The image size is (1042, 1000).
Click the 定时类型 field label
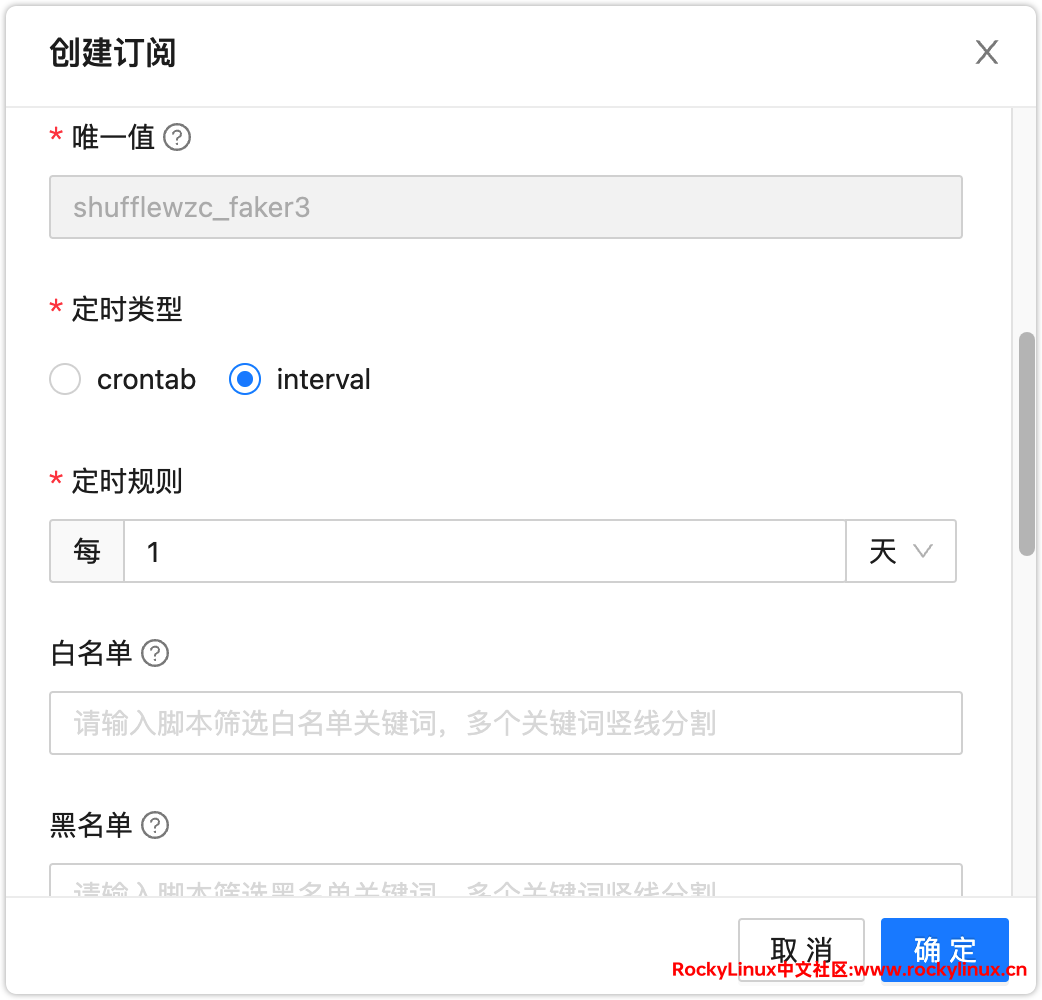pyautogui.click(x=127, y=310)
